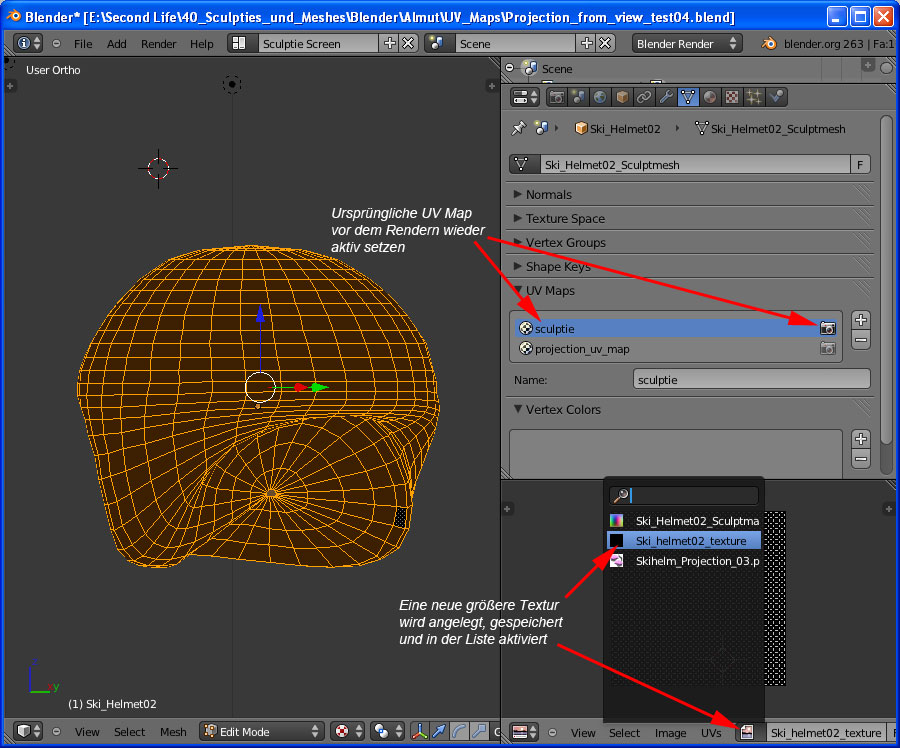
Task: Enable render camera on projection_uv_map
Action: click(827, 349)
